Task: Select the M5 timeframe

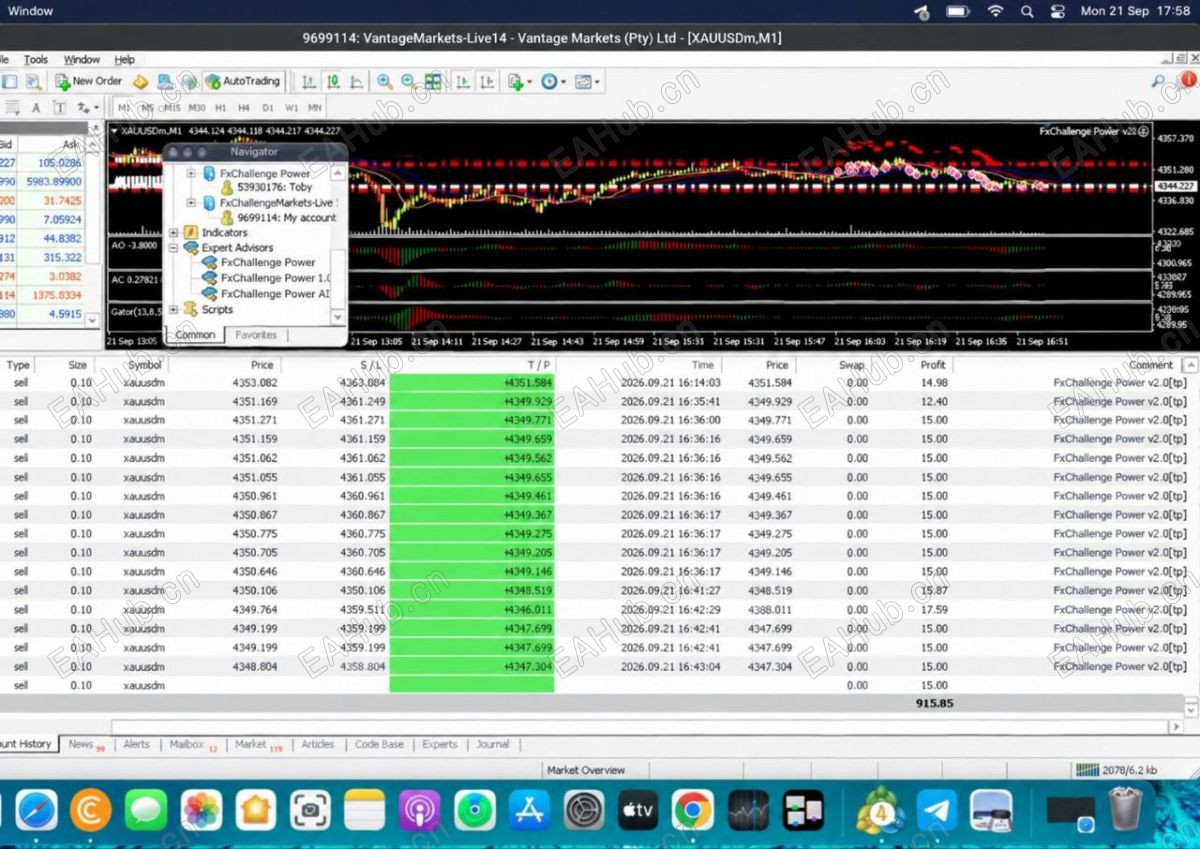Action: (x=147, y=108)
